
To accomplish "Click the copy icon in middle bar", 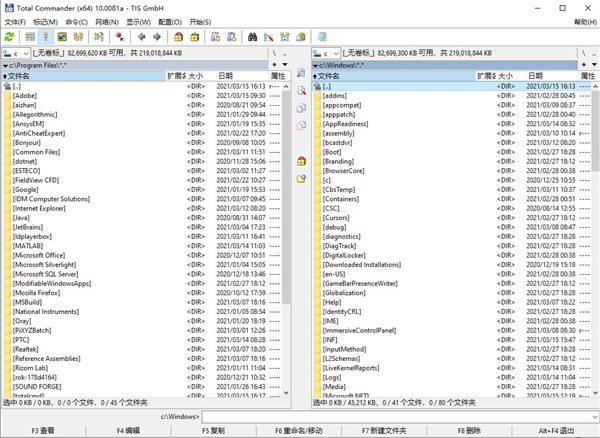I will tap(301, 106).
